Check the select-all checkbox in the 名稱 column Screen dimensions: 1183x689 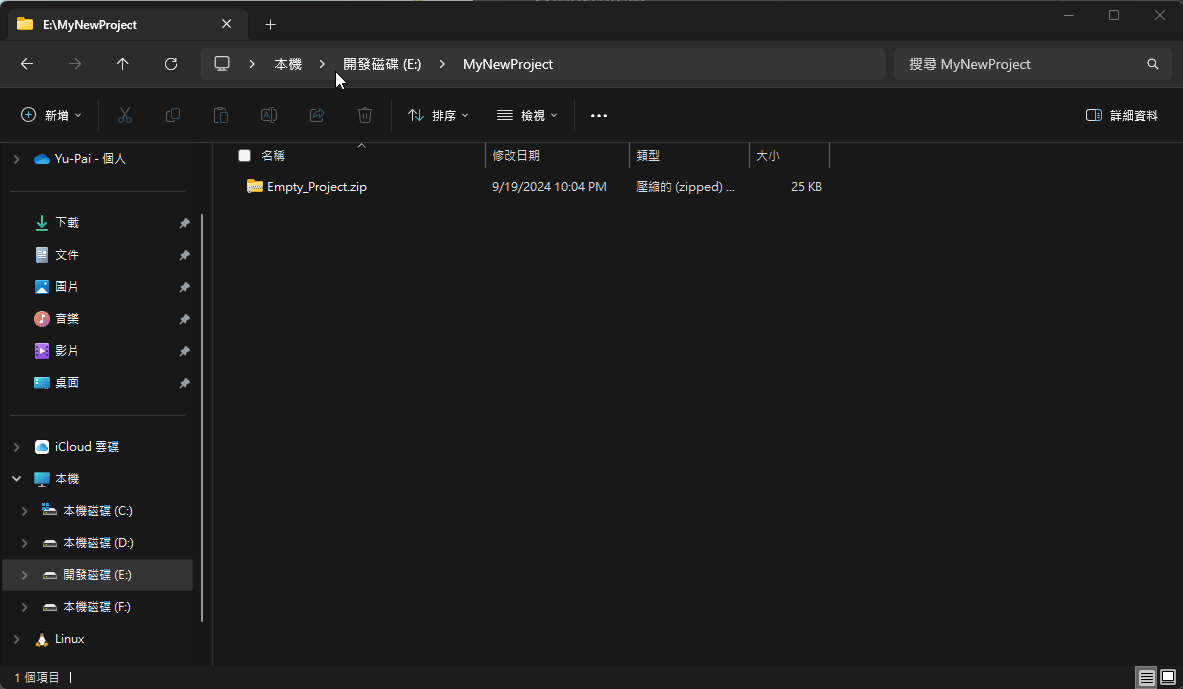coord(244,155)
